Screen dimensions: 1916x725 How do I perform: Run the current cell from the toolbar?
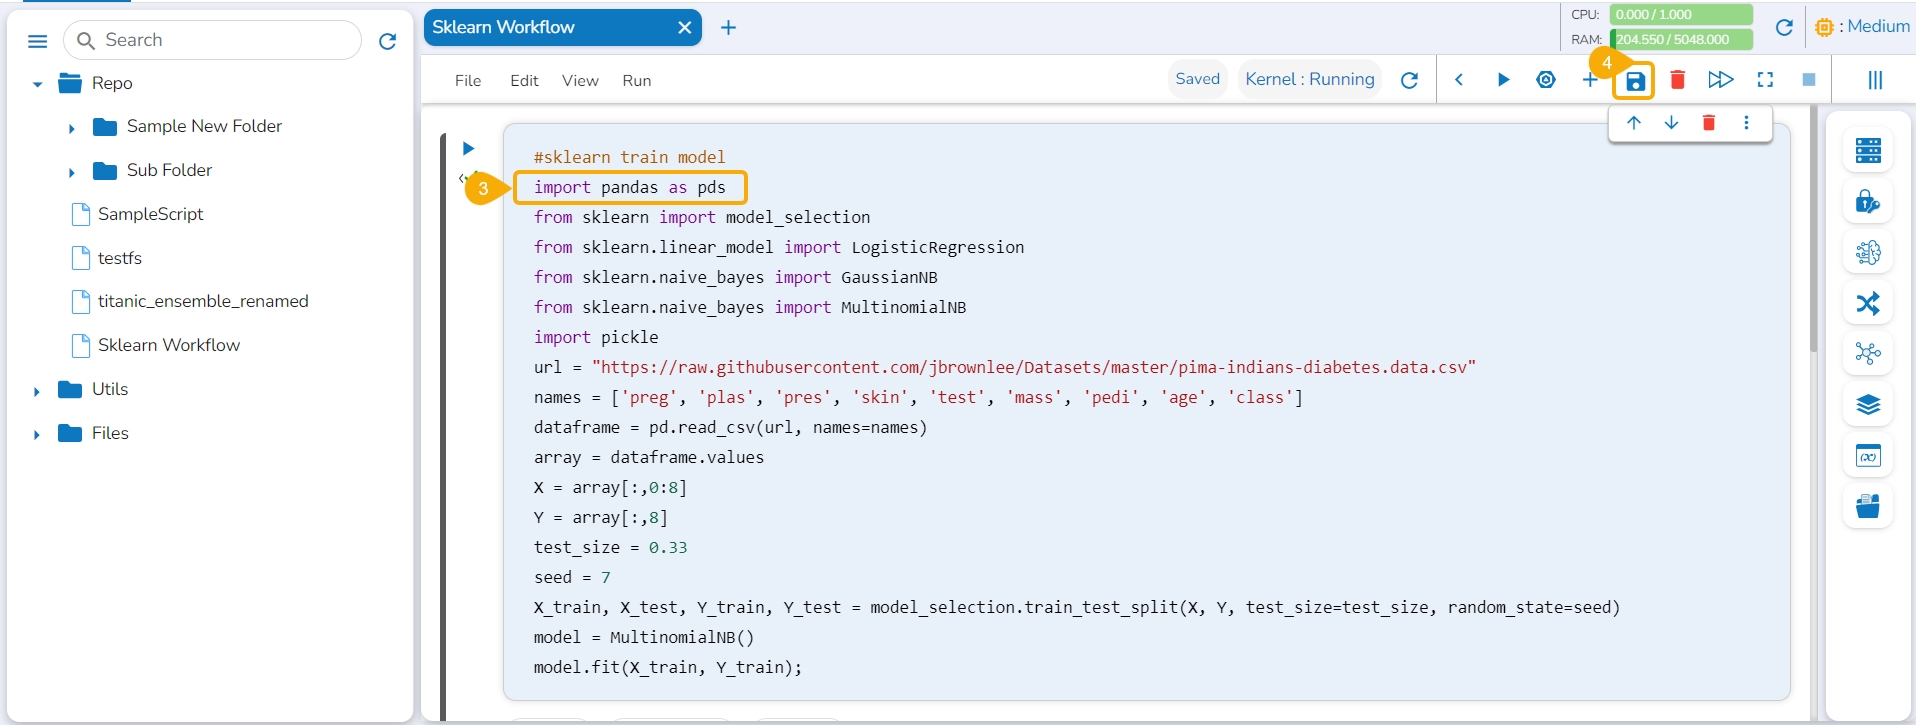coord(1502,80)
